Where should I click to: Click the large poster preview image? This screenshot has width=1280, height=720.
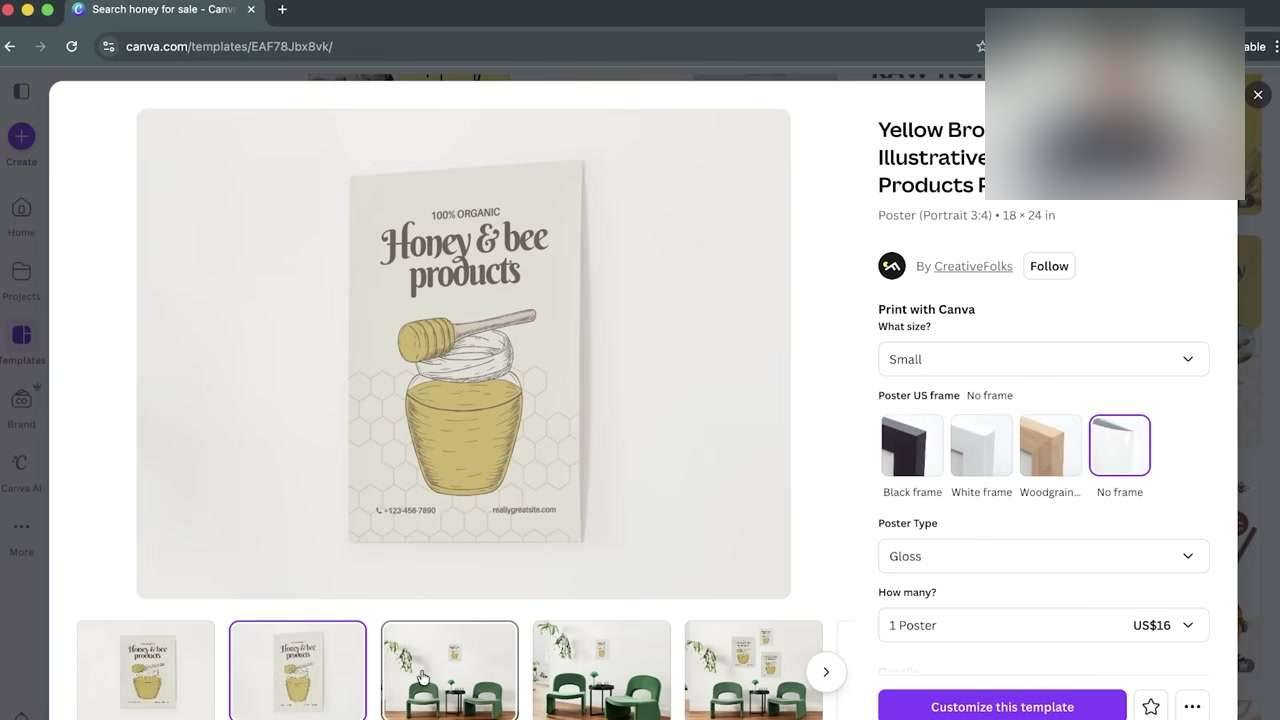[463, 353]
